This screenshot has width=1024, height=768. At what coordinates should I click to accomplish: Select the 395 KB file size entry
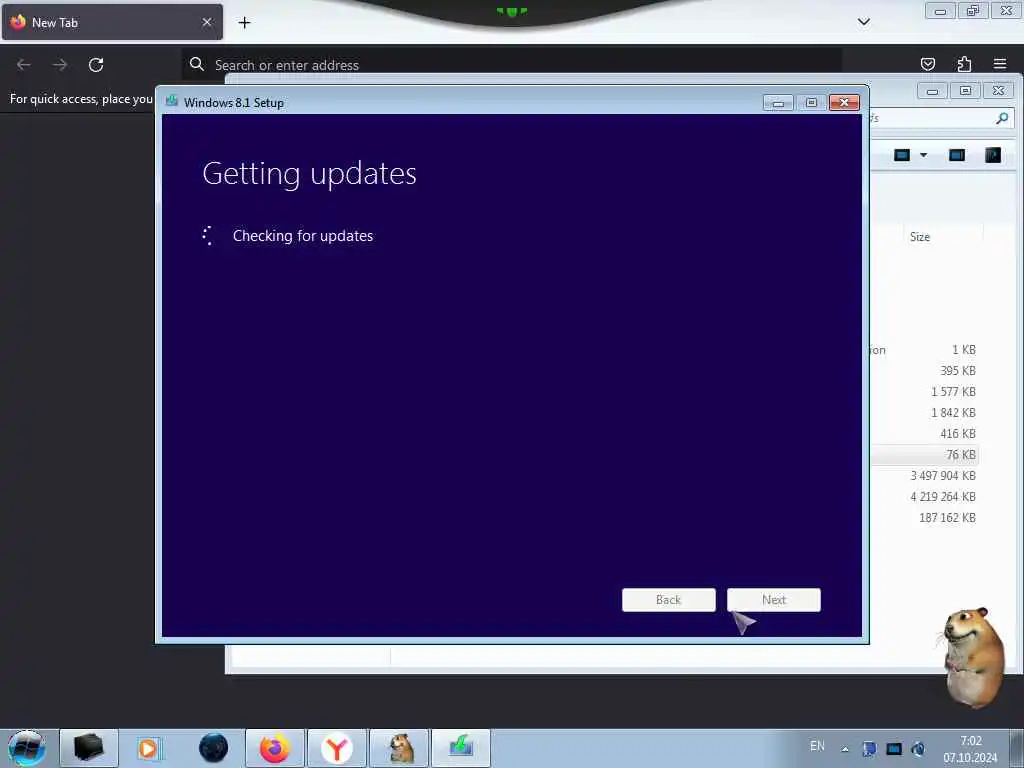[957, 371]
